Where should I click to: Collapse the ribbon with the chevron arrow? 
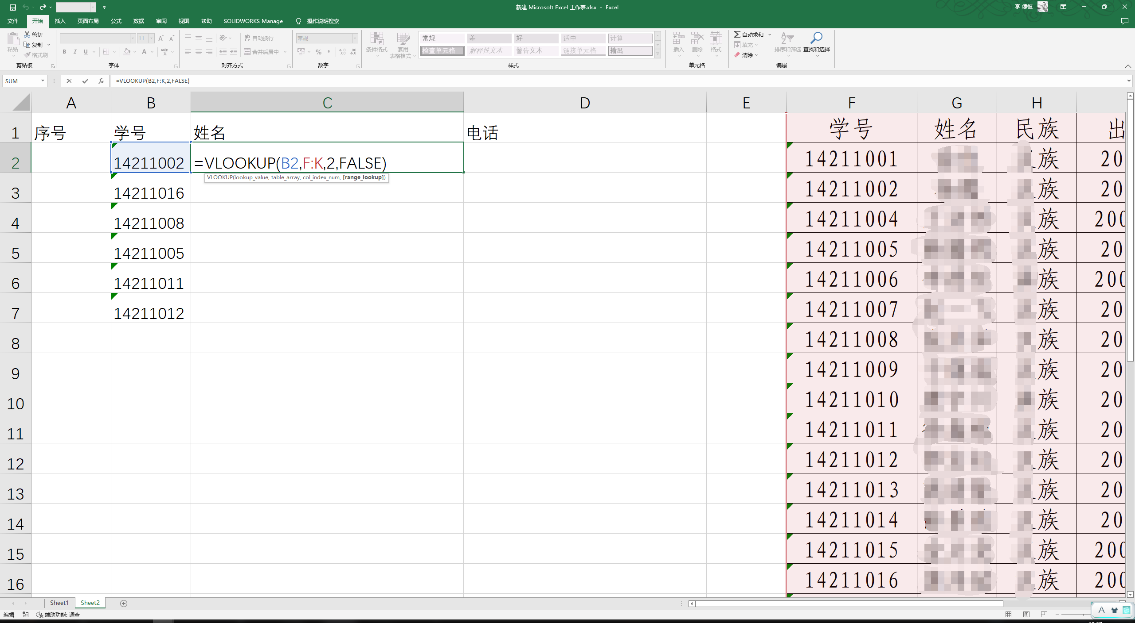(1128, 67)
